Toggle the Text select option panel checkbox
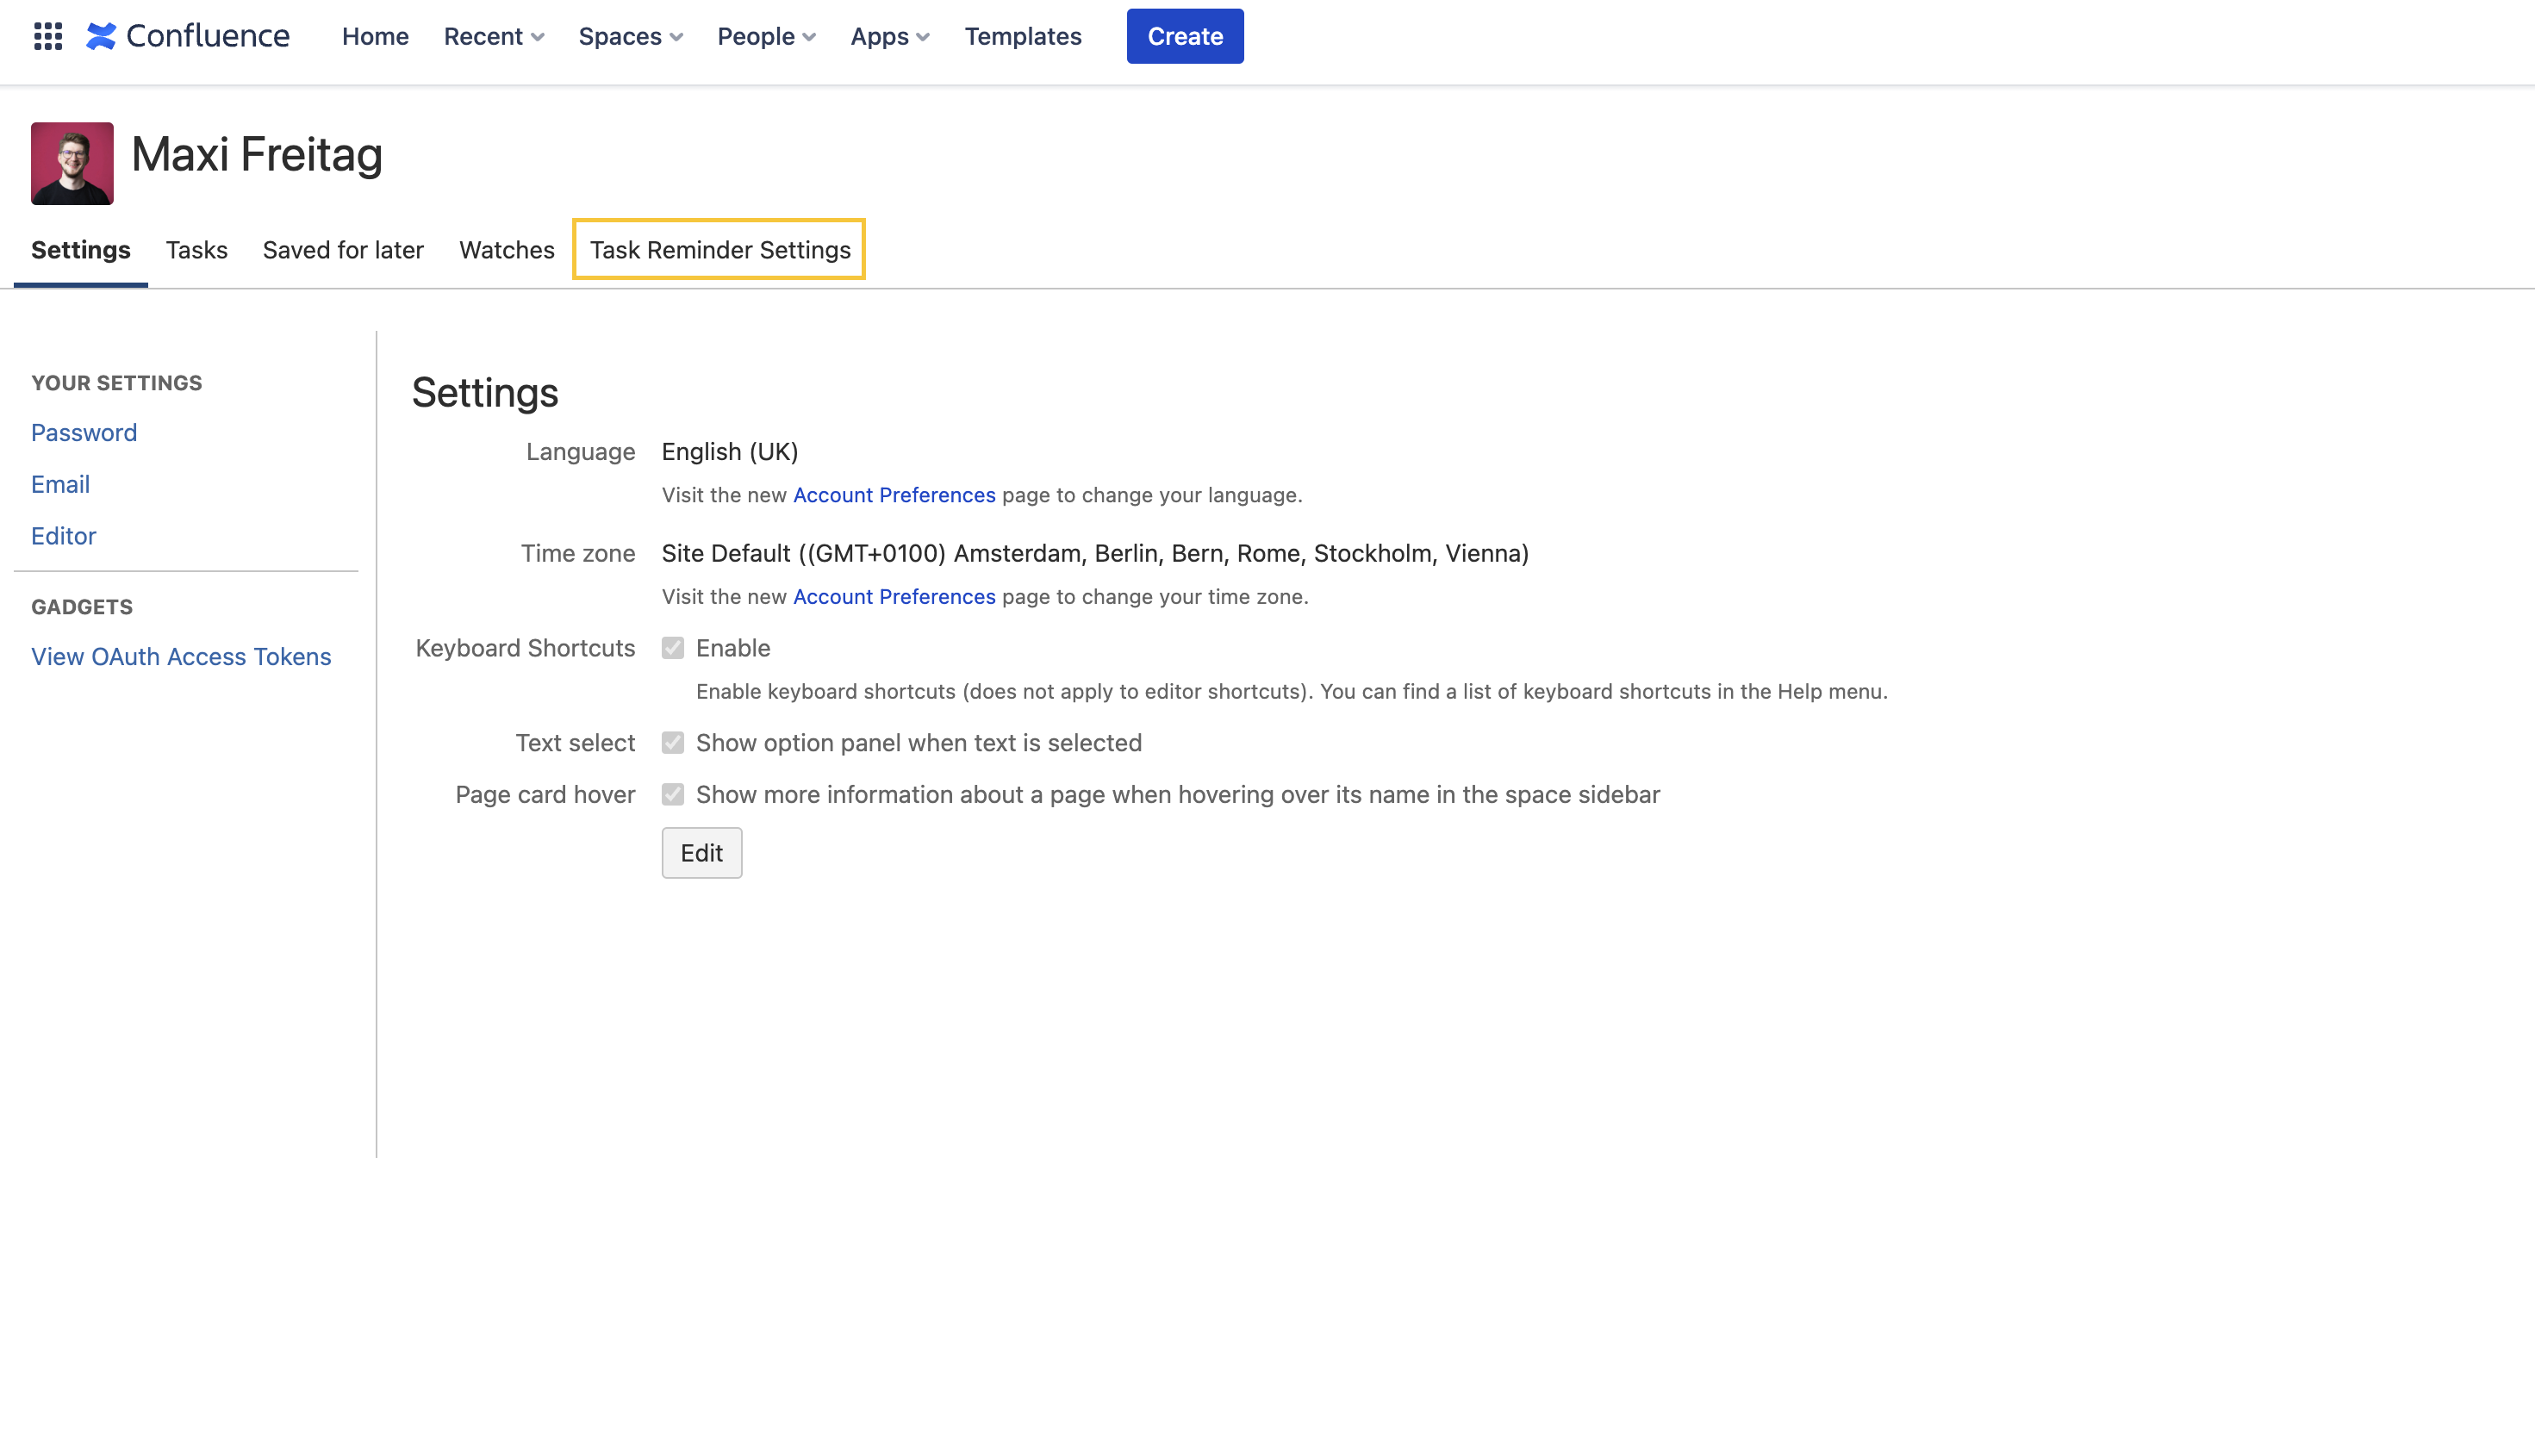This screenshot has height=1456, width=2535. pyautogui.click(x=673, y=743)
